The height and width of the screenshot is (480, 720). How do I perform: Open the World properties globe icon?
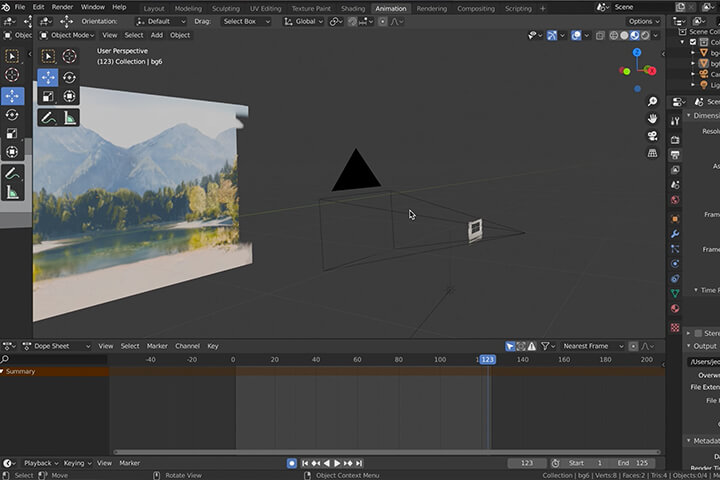tap(675, 200)
